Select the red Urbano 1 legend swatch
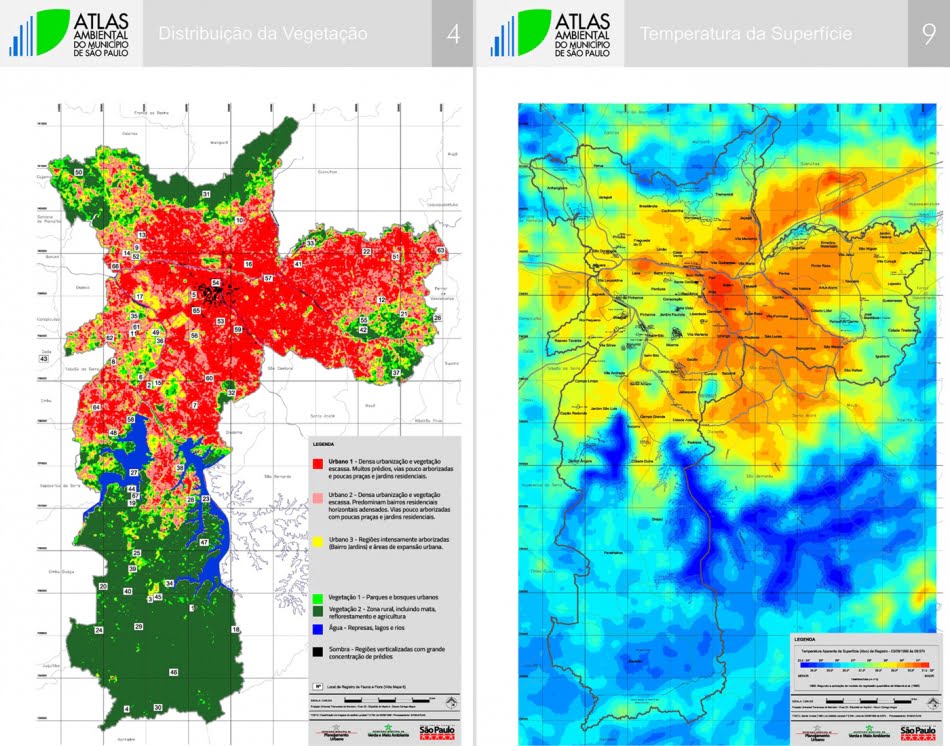The image size is (950, 746). click(x=318, y=464)
